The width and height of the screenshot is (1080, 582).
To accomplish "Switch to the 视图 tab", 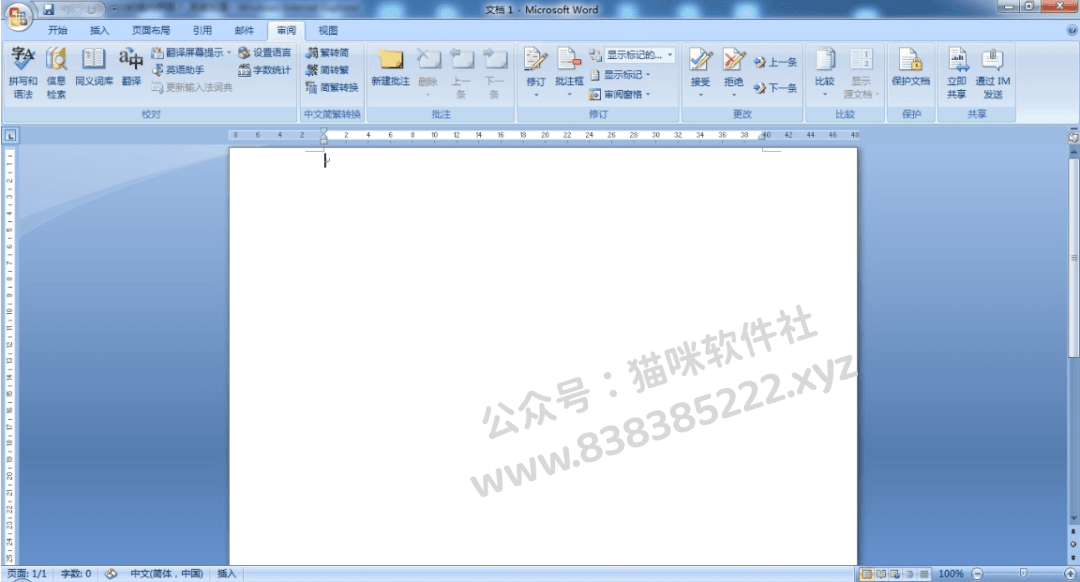I will 328,30.
